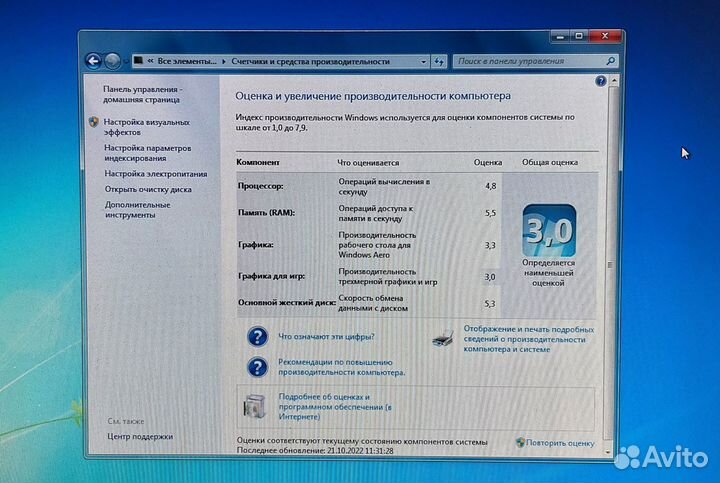Screen dimensions: 720x483
Task: Click scrollbar down arrow in content pane
Action: (608, 452)
